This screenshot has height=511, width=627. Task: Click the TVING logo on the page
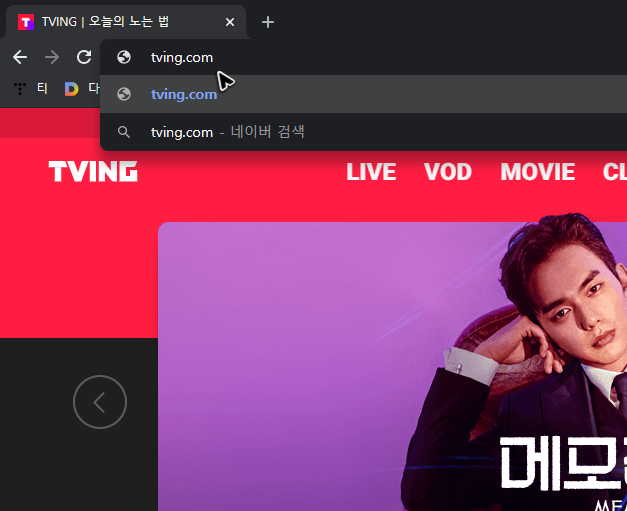pos(93,172)
